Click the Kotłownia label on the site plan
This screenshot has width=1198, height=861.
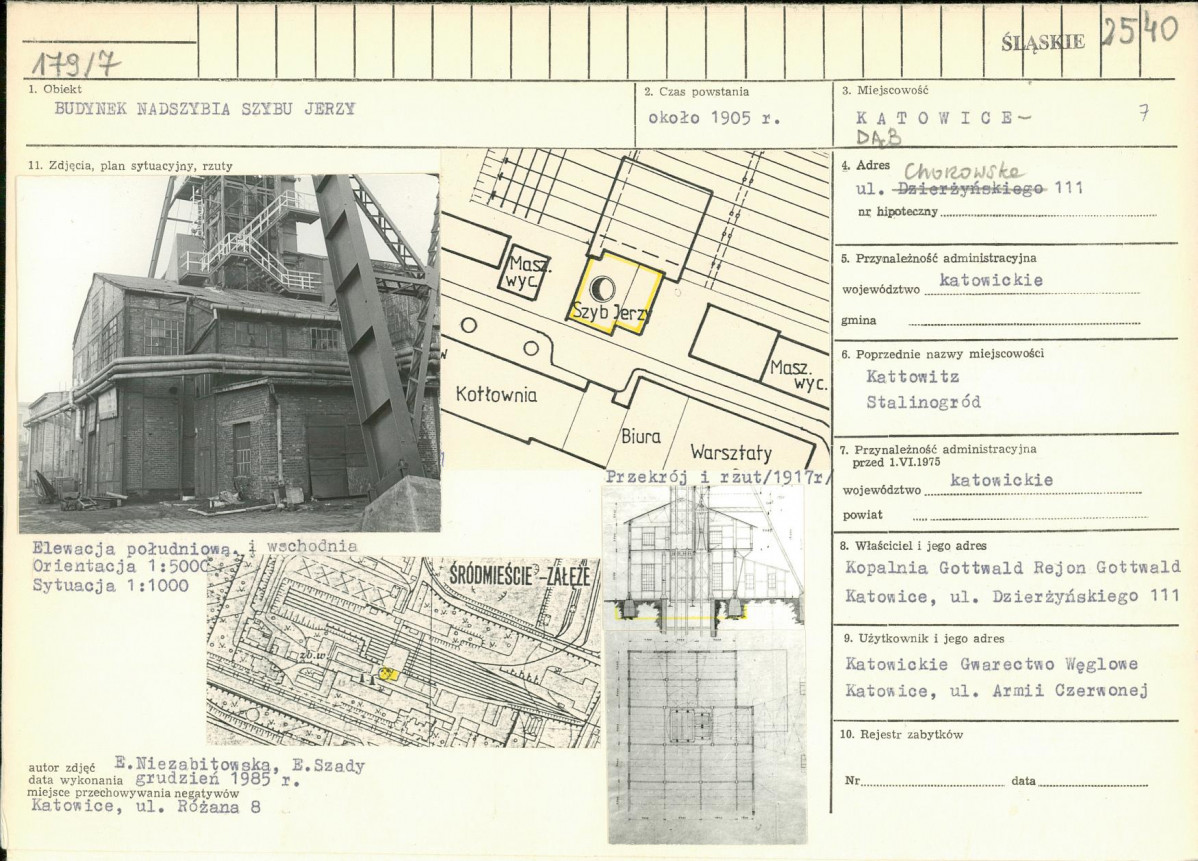(496, 394)
